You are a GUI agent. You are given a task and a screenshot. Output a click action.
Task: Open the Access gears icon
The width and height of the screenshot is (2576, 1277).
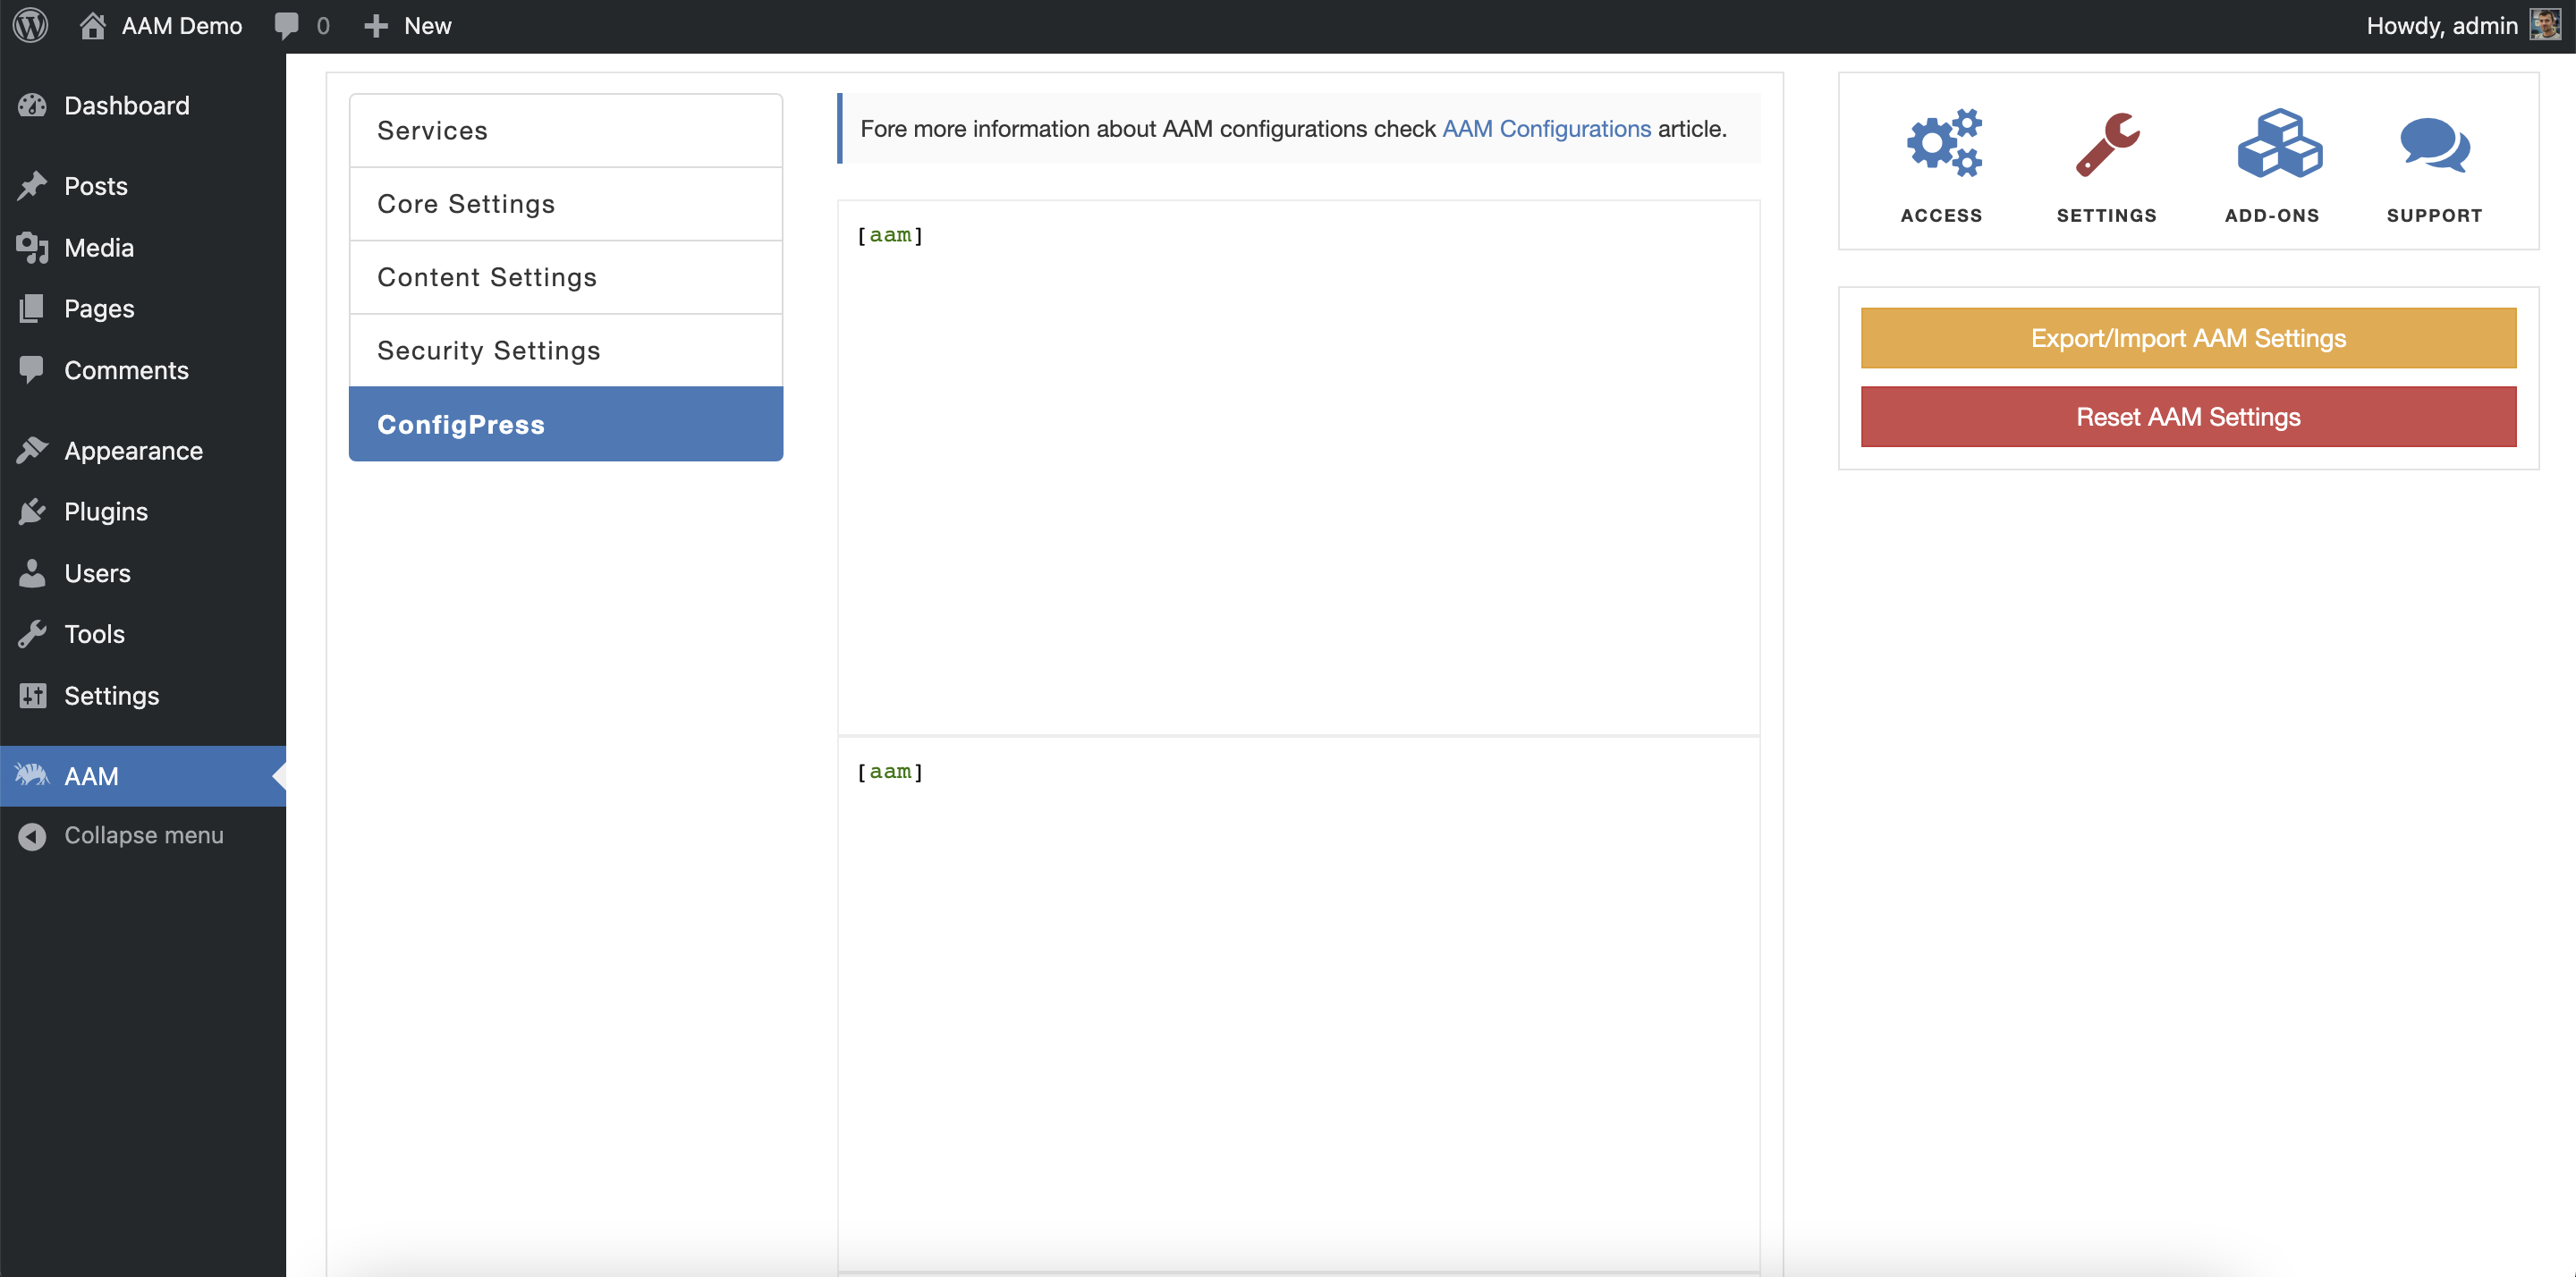pos(1941,143)
